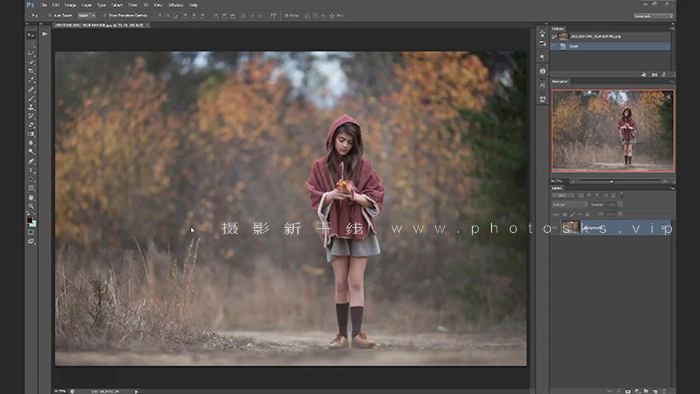This screenshot has height=394, width=700.
Task: Open the Opacity slider dropdown arrow
Action: point(620,205)
